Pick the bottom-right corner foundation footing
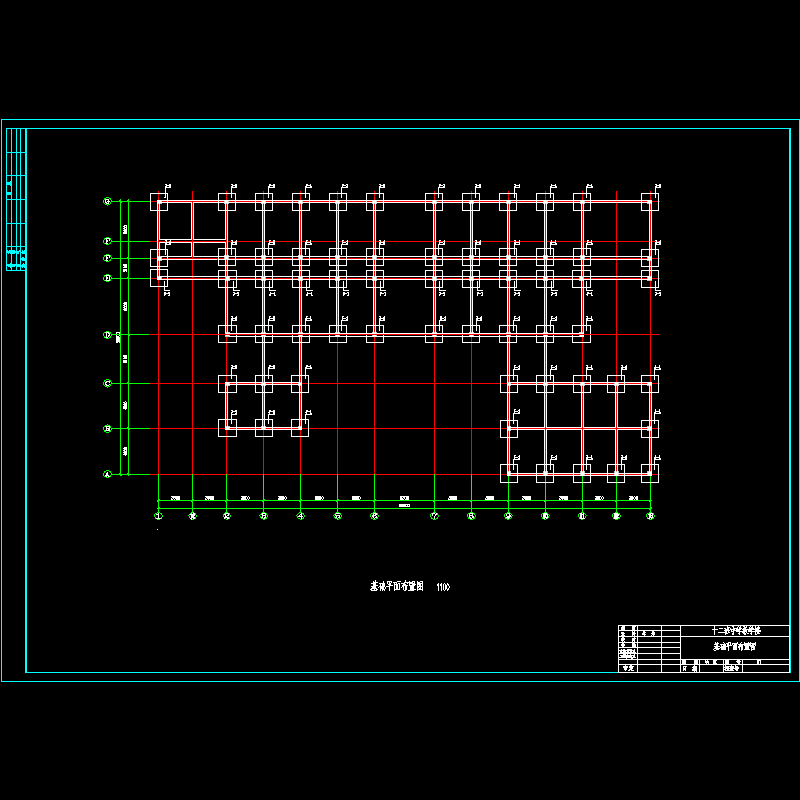 [650, 474]
